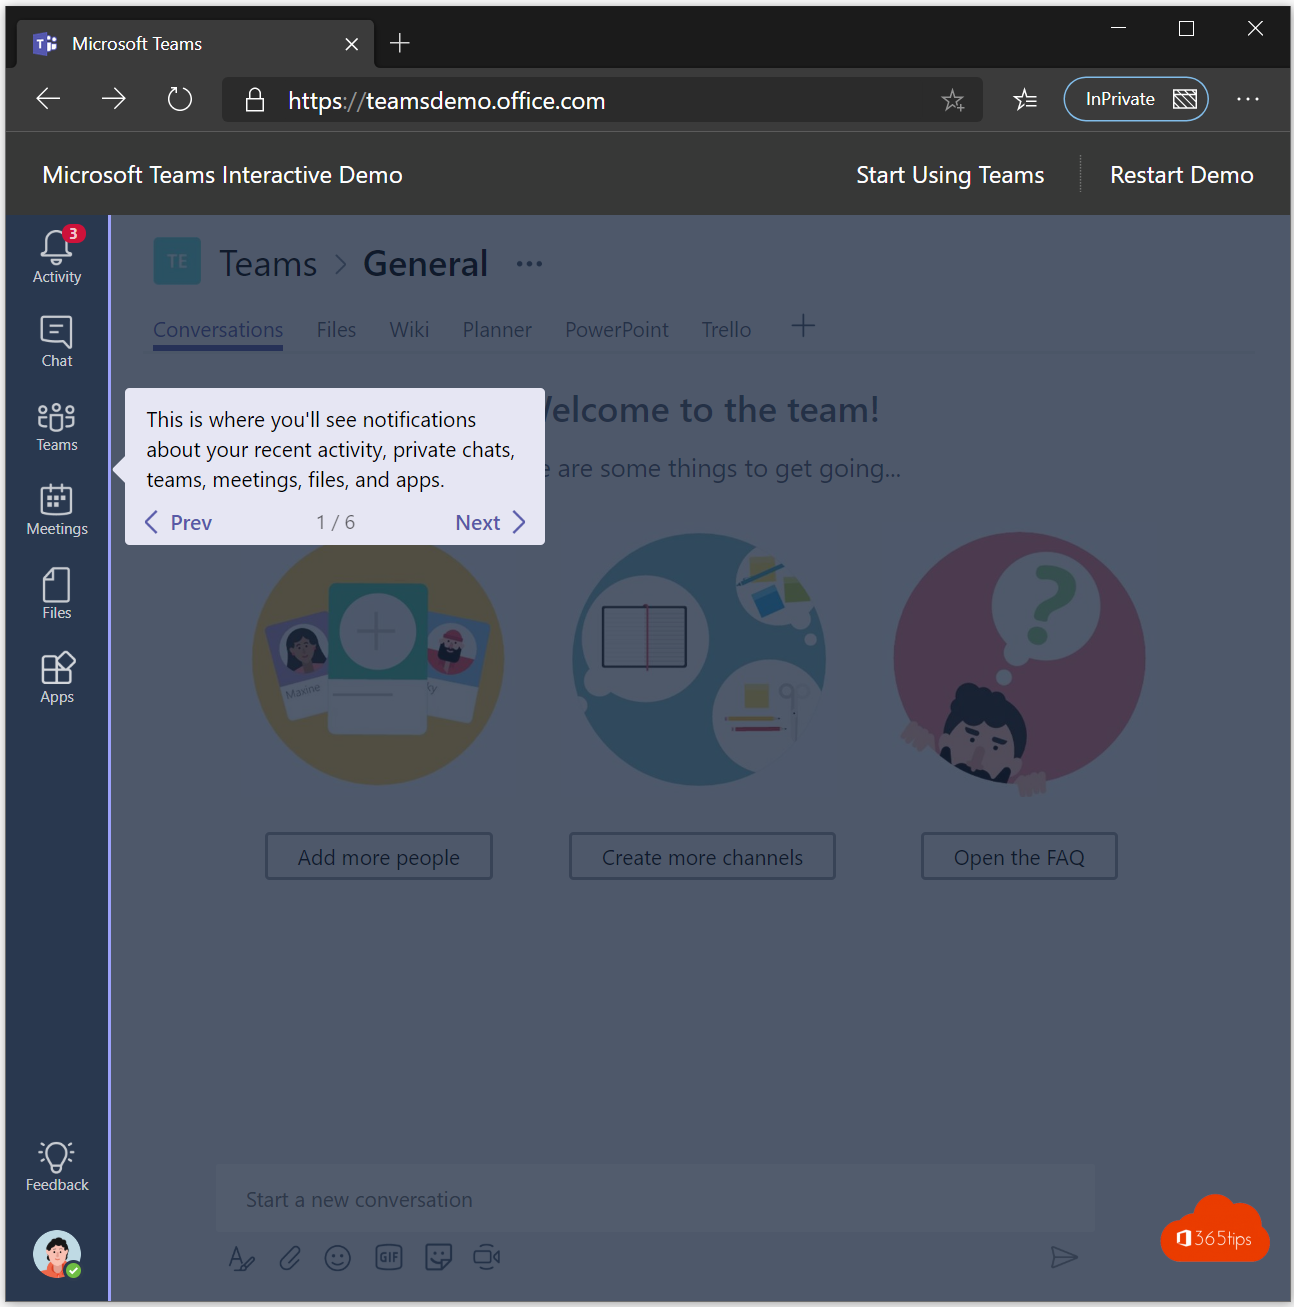Open the user profile avatar
Viewport: 1294px width, 1307px height.
point(57,1254)
